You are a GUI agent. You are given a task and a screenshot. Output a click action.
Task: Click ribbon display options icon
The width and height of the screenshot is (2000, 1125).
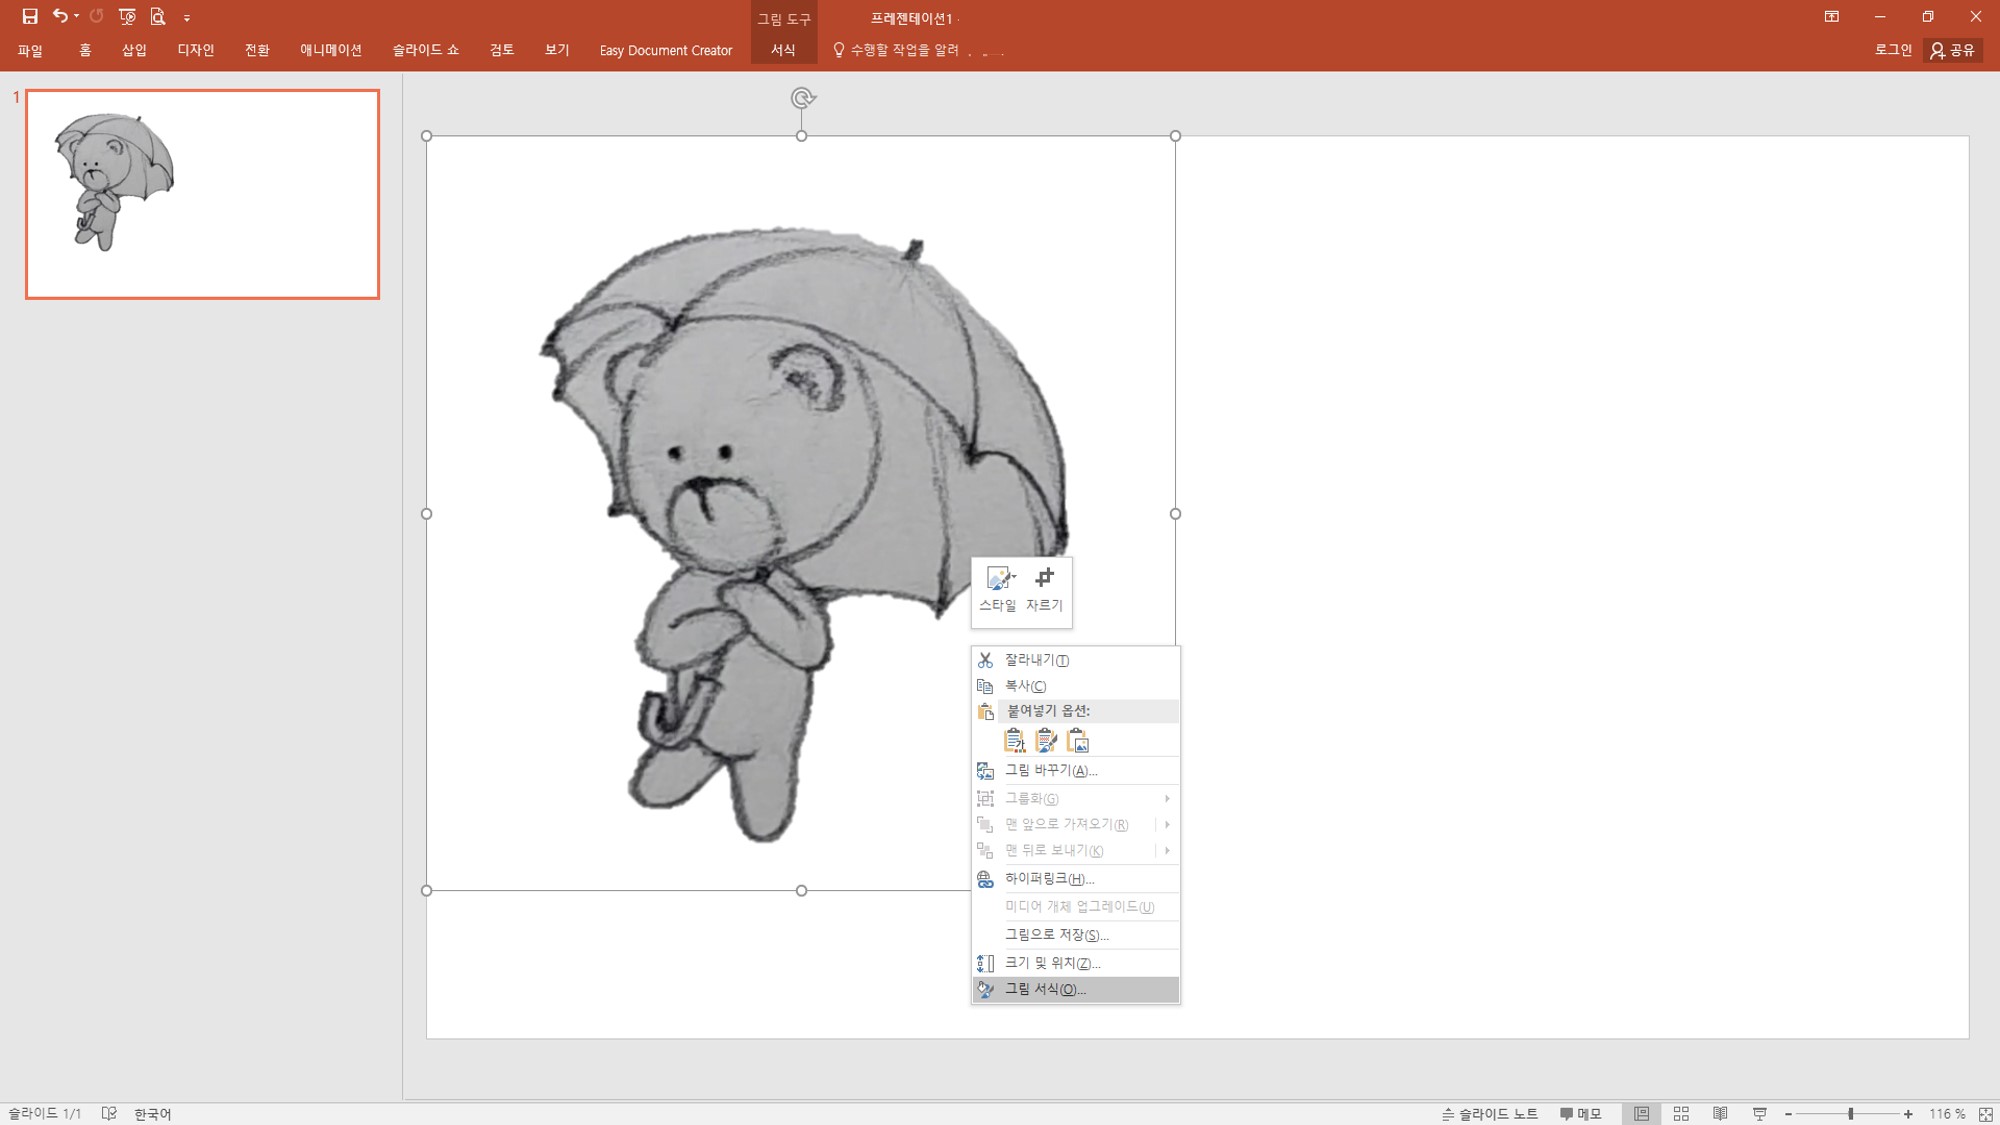coord(1832,17)
